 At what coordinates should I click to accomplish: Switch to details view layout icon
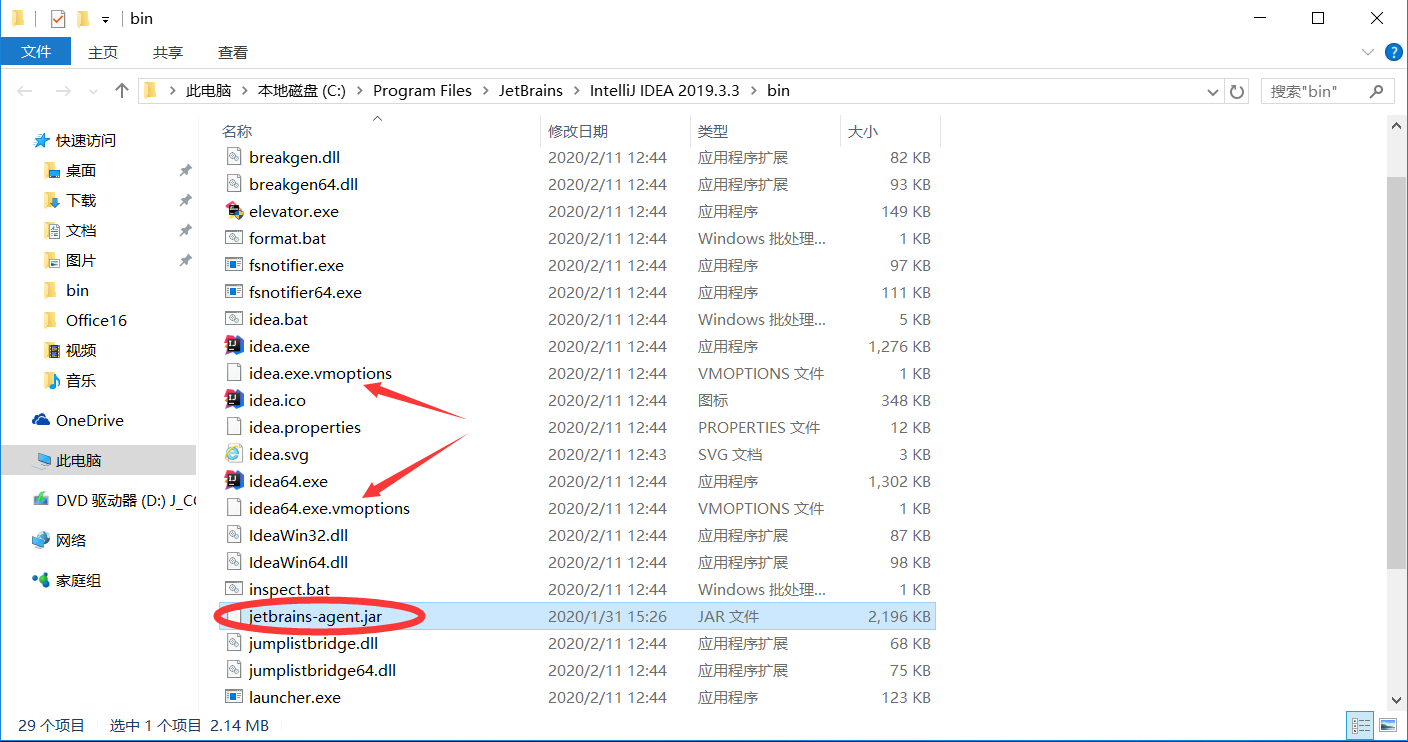1360,725
